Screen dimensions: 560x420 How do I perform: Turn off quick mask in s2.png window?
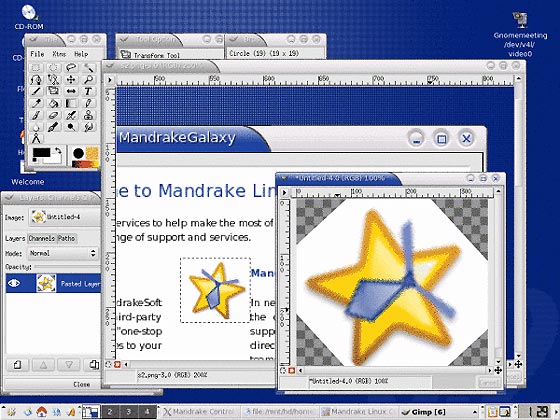tap(109, 365)
